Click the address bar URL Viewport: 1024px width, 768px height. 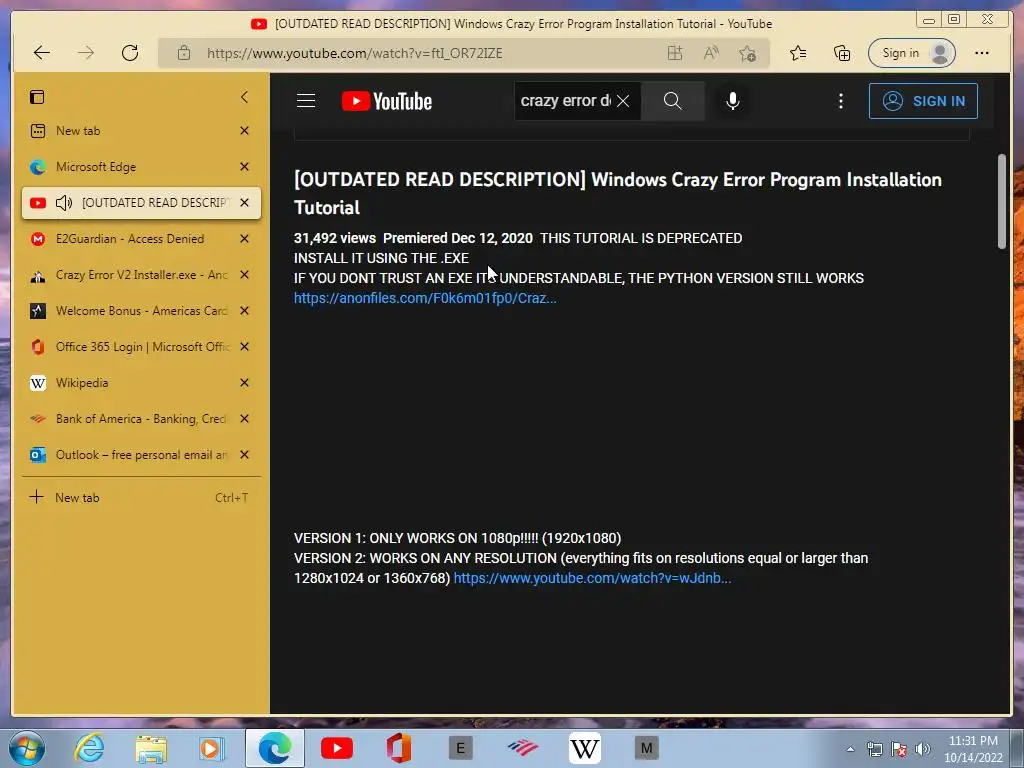pos(355,54)
